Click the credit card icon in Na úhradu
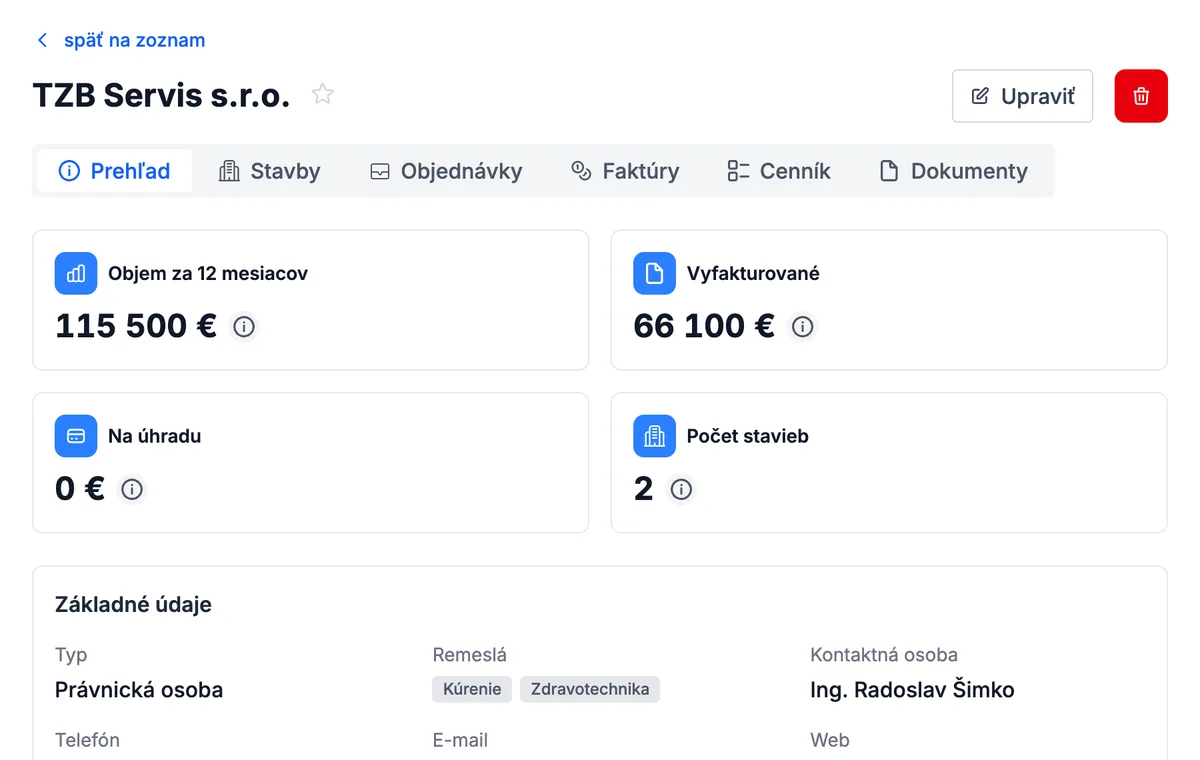 click(76, 436)
